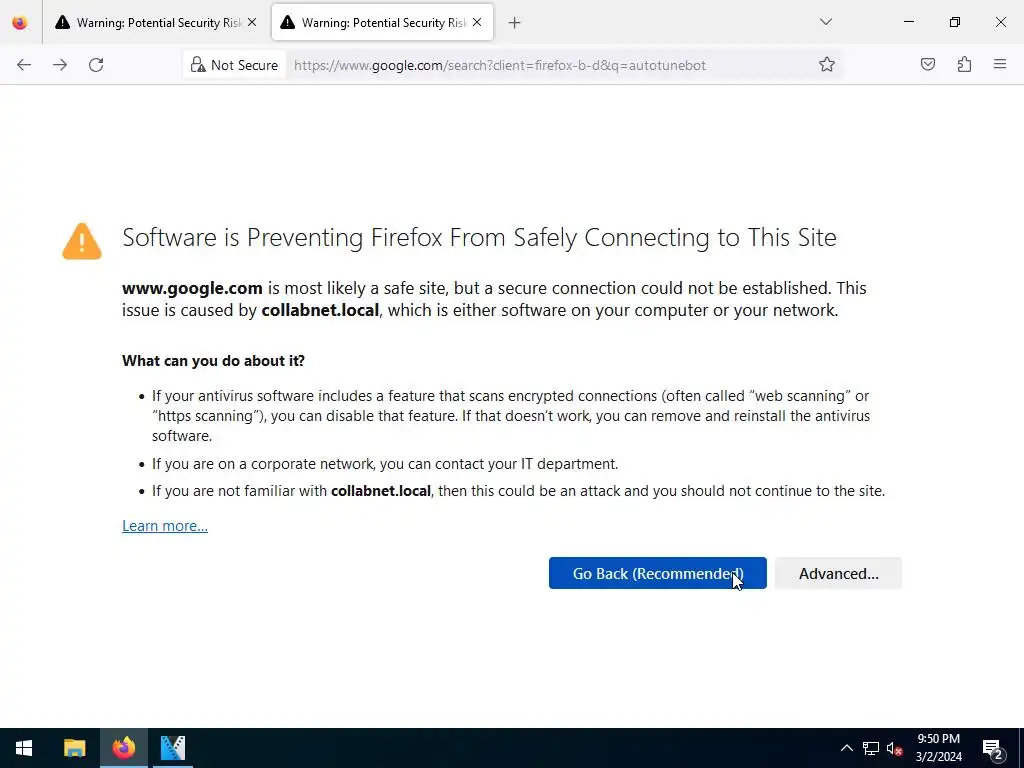The width and height of the screenshot is (1024, 768).
Task: Open the Save to Pocket icon
Action: [x=928, y=65]
